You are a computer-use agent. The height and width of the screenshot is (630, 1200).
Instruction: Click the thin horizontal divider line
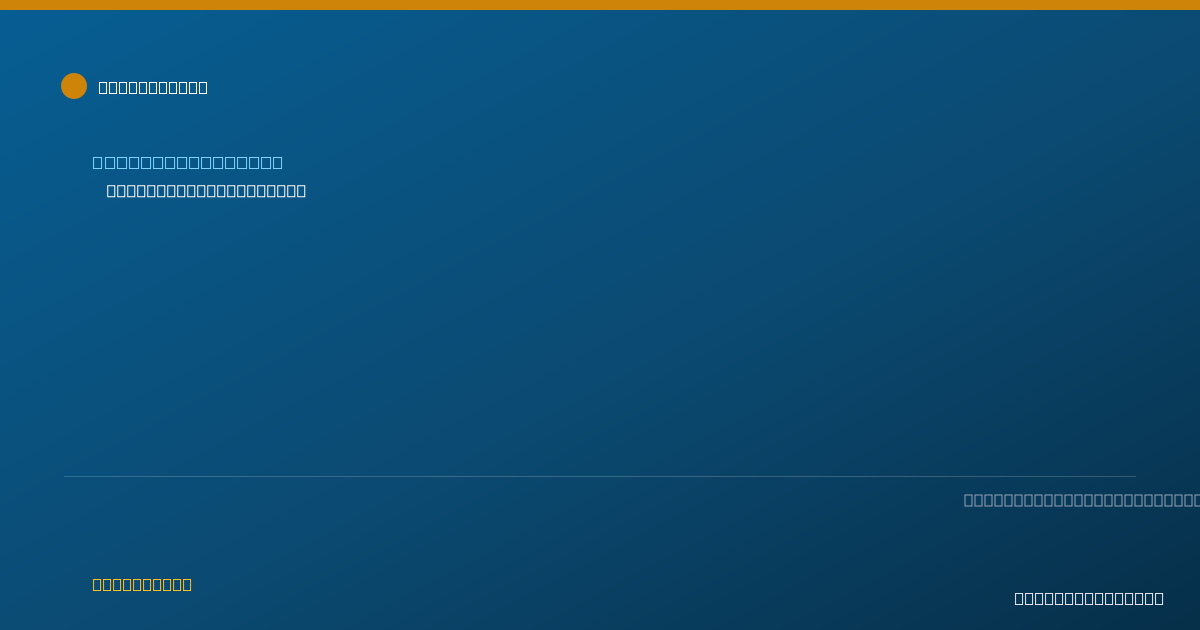point(600,476)
